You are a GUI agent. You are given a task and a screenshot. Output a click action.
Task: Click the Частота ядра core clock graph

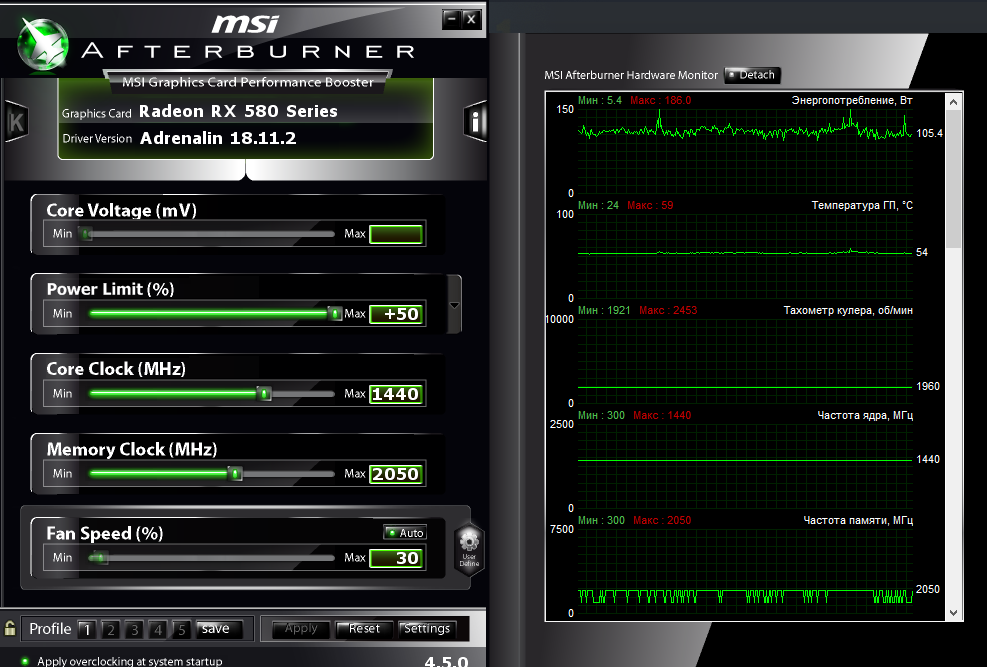(745, 466)
